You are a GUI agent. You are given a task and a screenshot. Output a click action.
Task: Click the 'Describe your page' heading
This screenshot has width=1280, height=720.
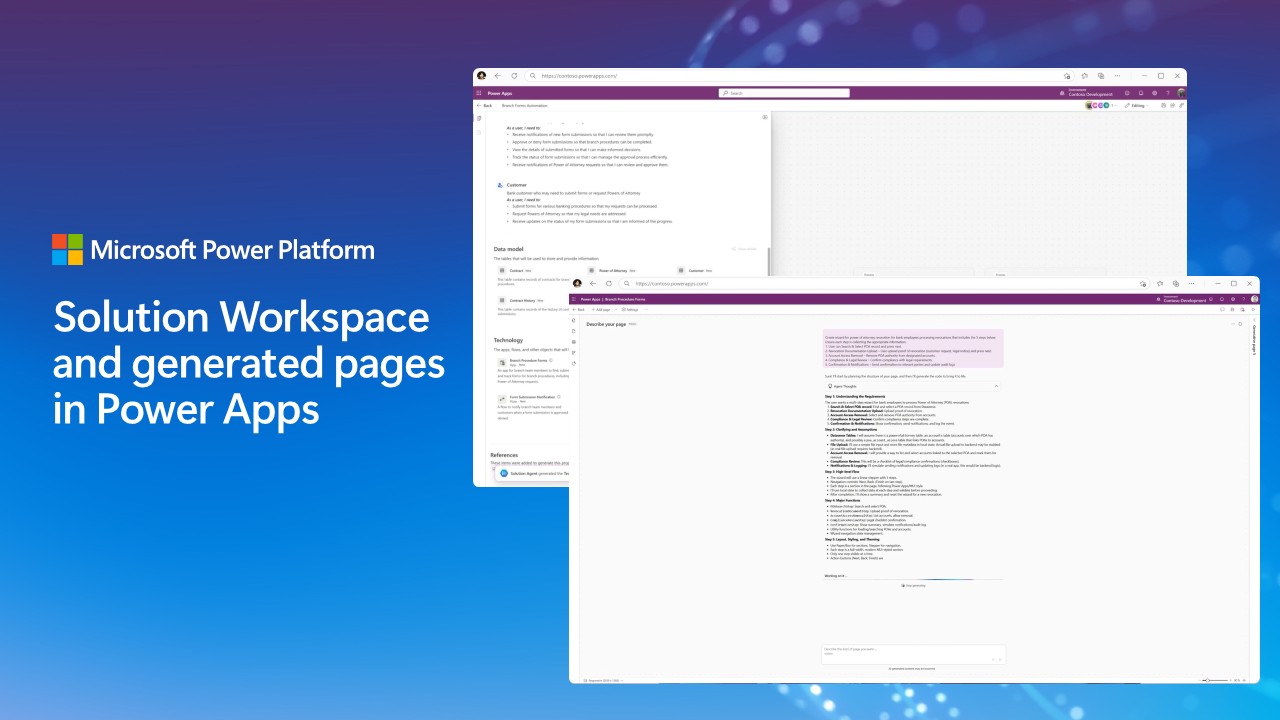[606, 324]
